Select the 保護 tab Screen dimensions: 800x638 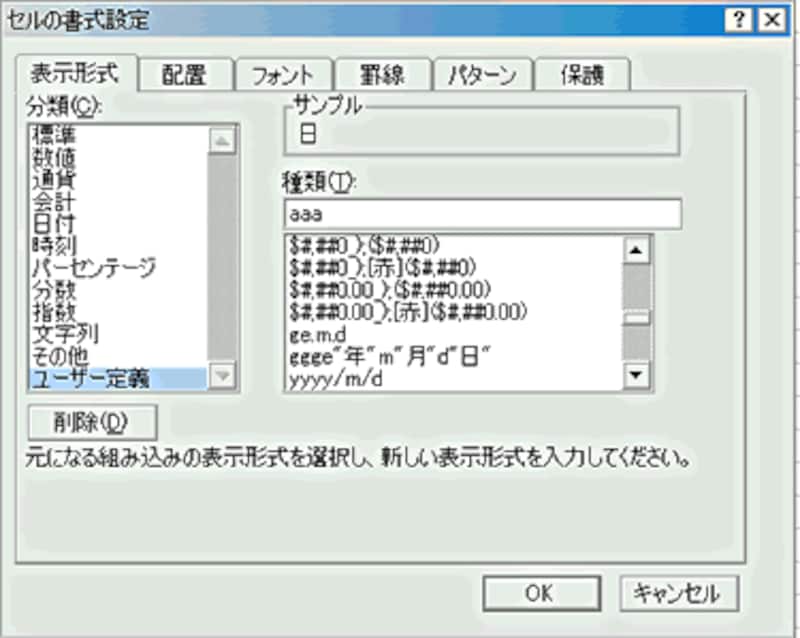pos(582,75)
